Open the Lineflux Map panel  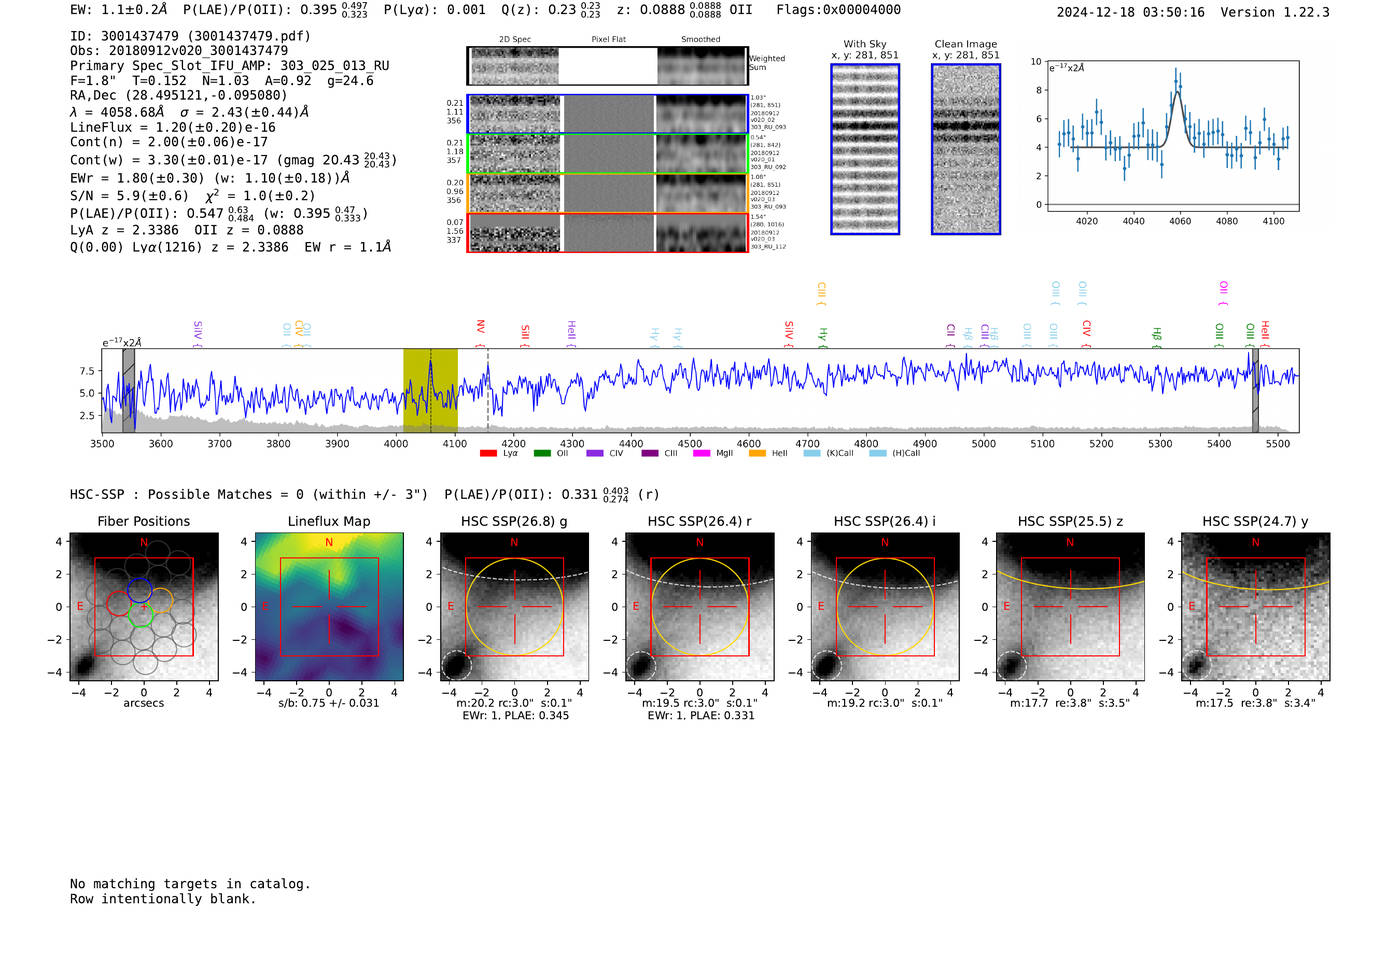(329, 606)
